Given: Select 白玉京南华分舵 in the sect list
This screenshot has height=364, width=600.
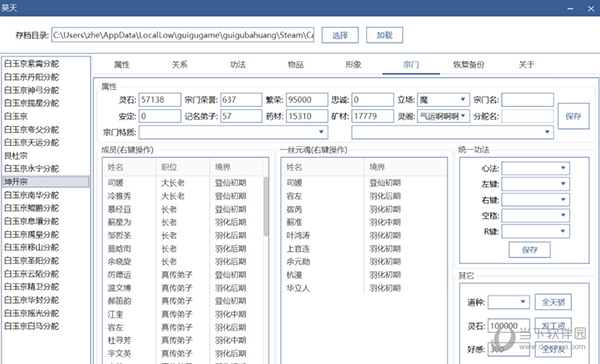Looking at the screenshot, I should (45, 195).
